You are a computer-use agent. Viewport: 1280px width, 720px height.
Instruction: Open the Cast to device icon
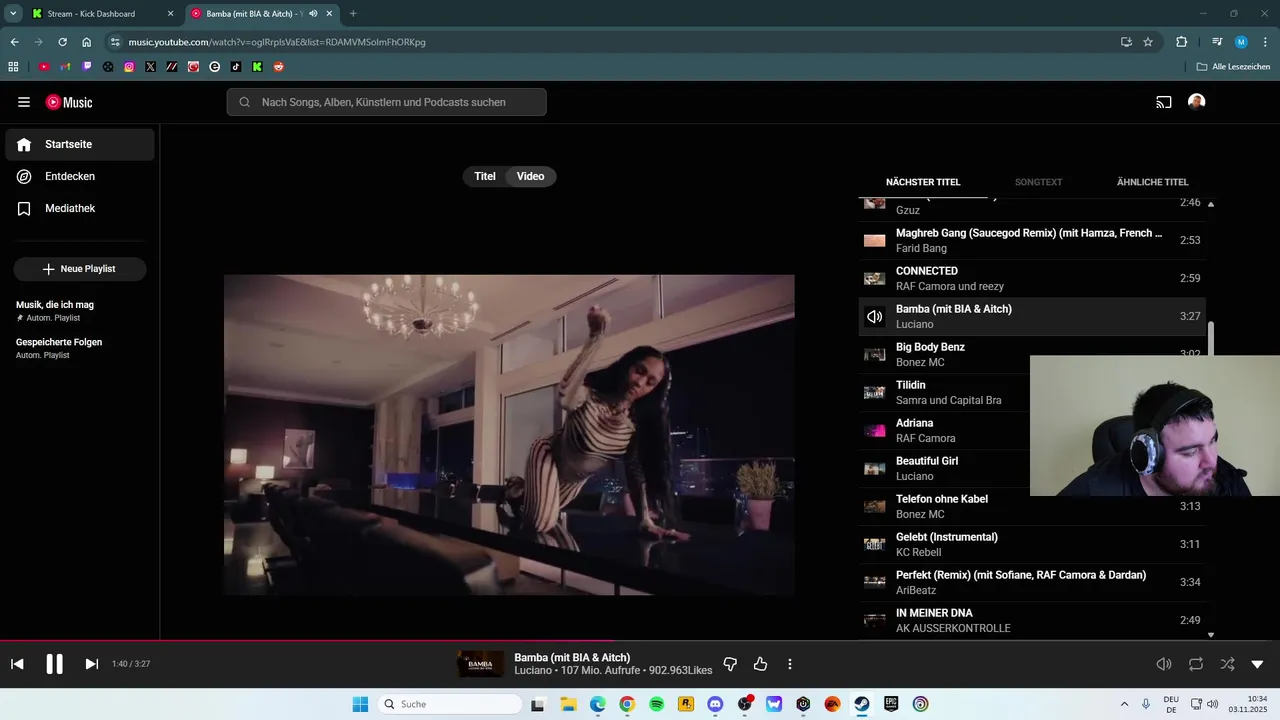click(x=1164, y=102)
